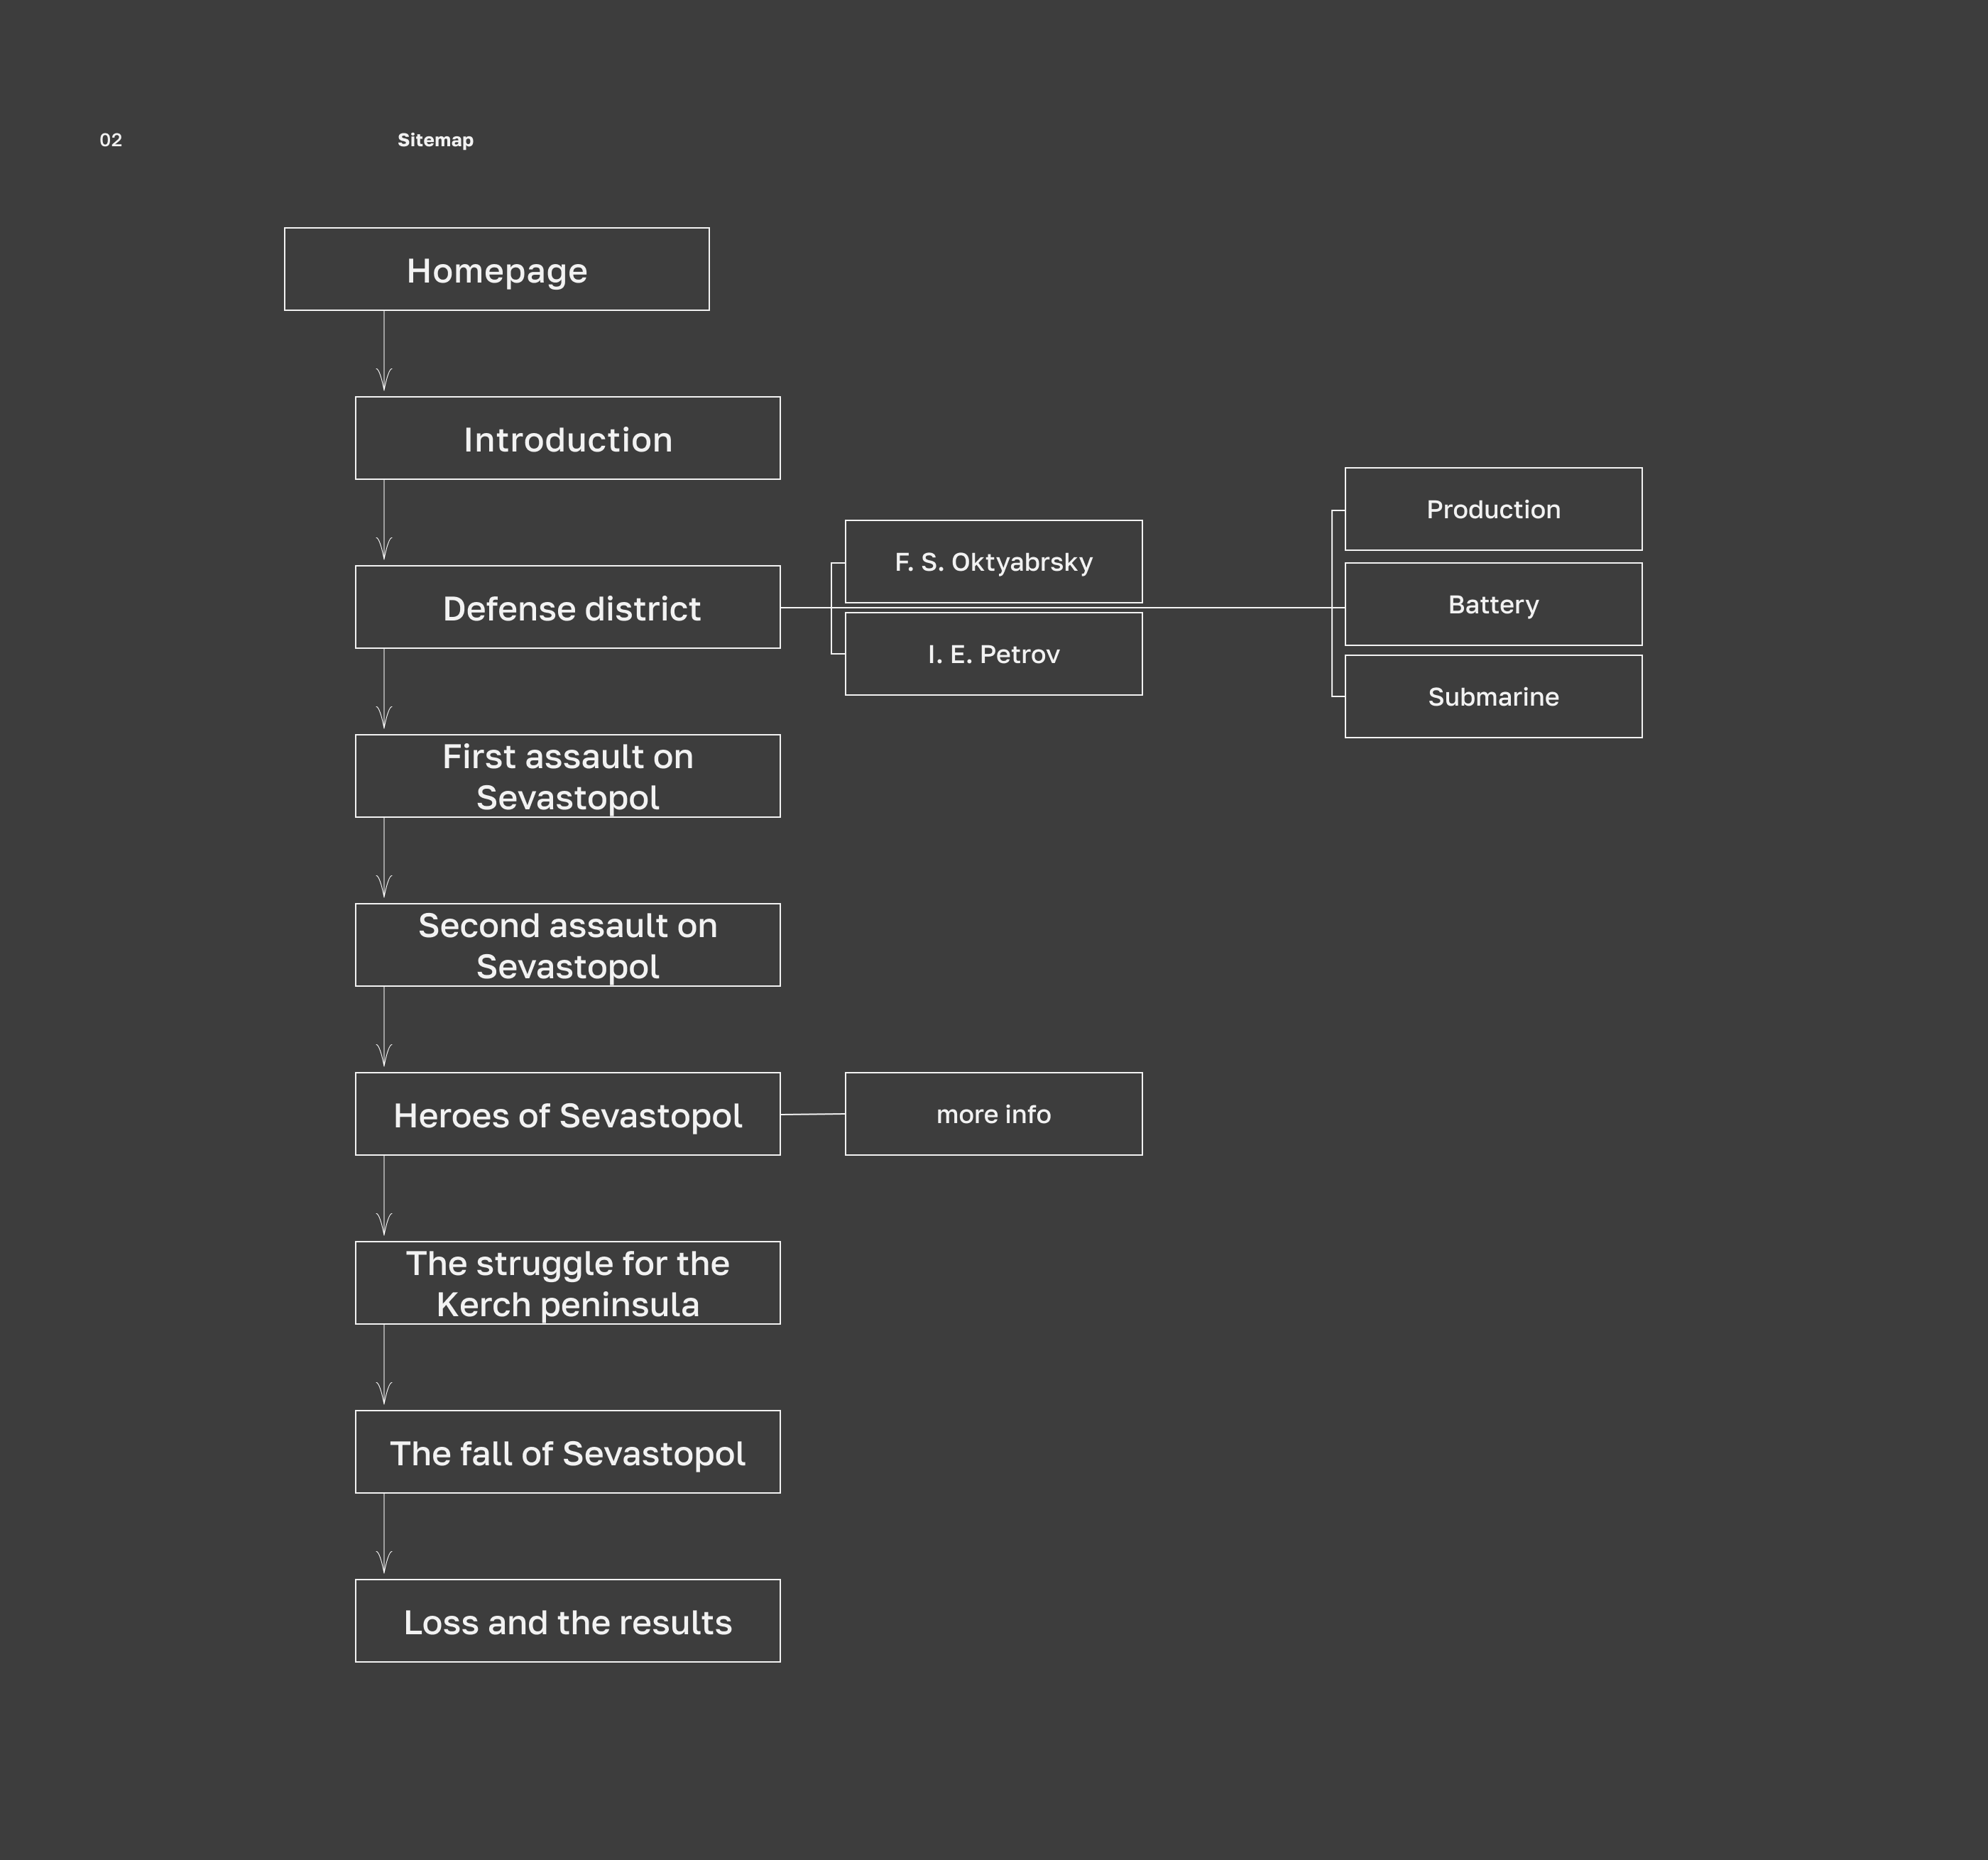Select the I. E. Petrov node

[993, 654]
